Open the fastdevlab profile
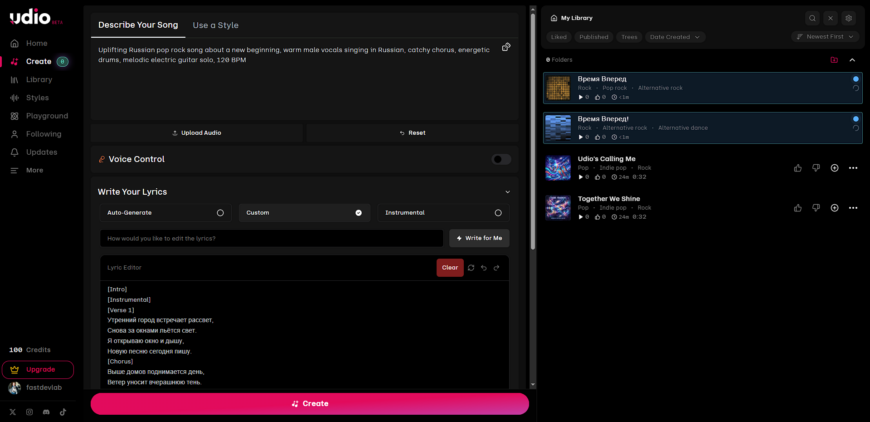This screenshot has height=422, width=870. pos(34,388)
